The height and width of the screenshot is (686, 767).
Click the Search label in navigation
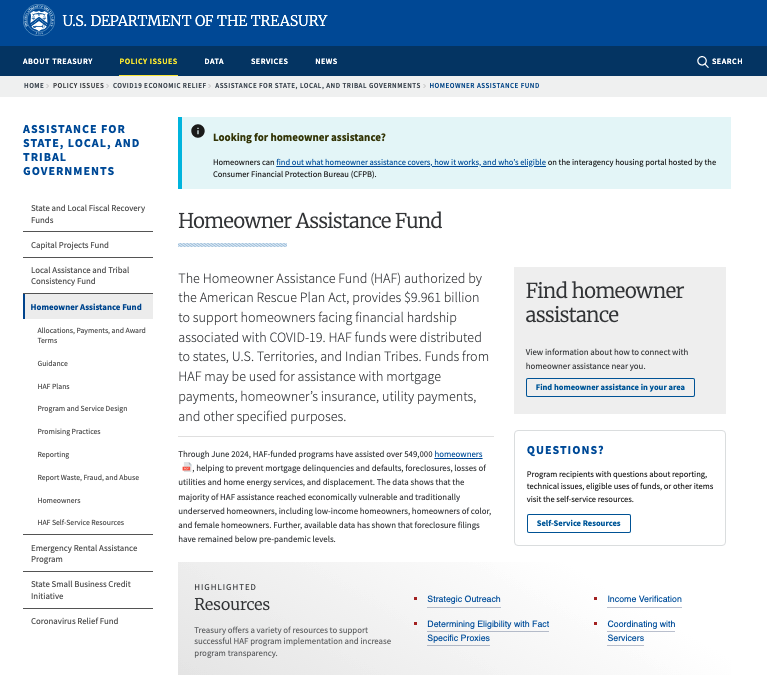pyautogui.click(x=727, y=62)
